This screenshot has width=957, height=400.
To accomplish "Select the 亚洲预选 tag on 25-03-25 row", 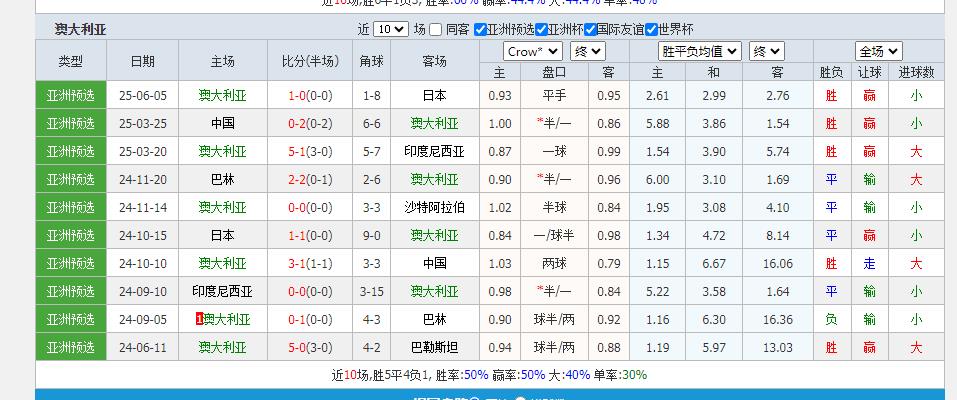I will (71, 123).
